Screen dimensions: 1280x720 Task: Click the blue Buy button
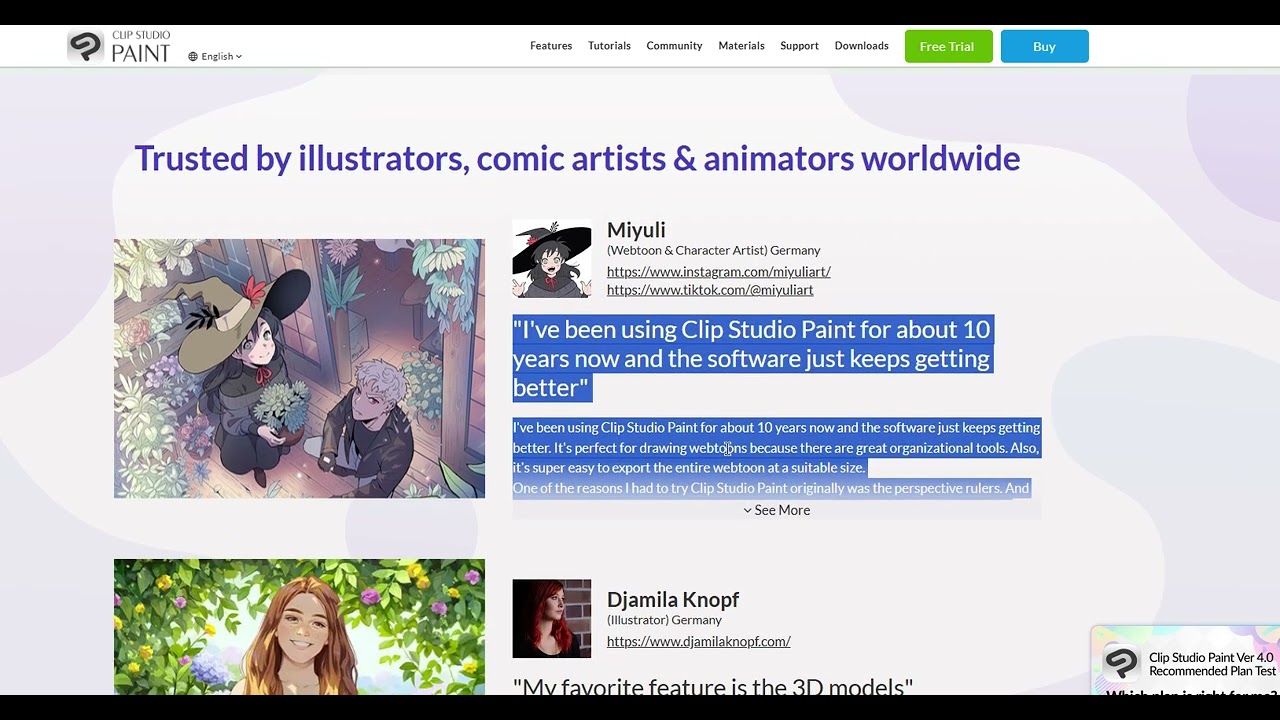click(1044, 46)
